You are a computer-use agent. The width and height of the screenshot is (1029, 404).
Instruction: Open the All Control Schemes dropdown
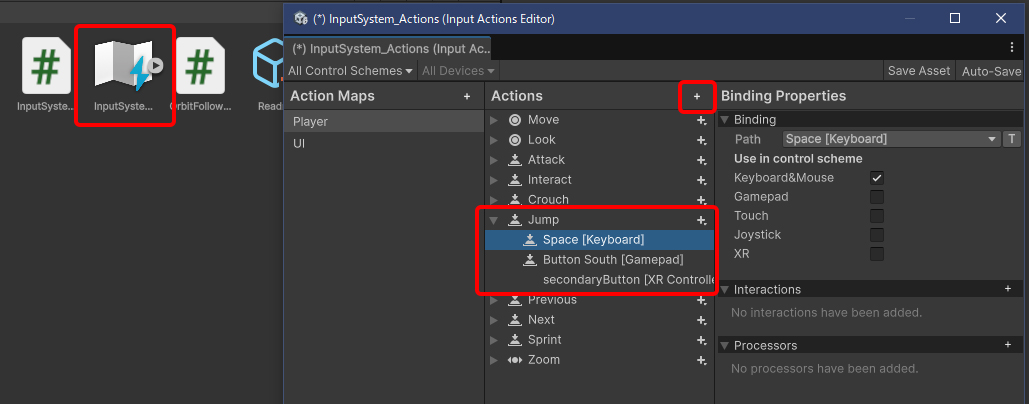tap(350, 71)
